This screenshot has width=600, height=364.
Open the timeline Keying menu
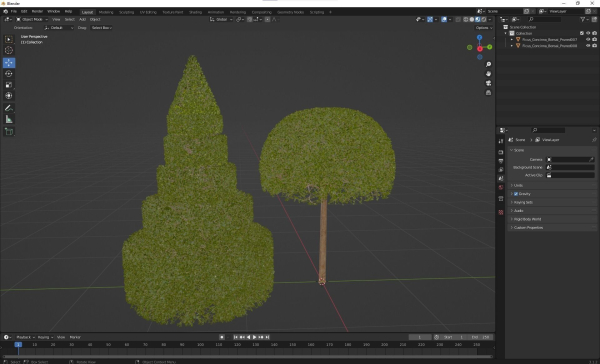(x=45, y=337)
